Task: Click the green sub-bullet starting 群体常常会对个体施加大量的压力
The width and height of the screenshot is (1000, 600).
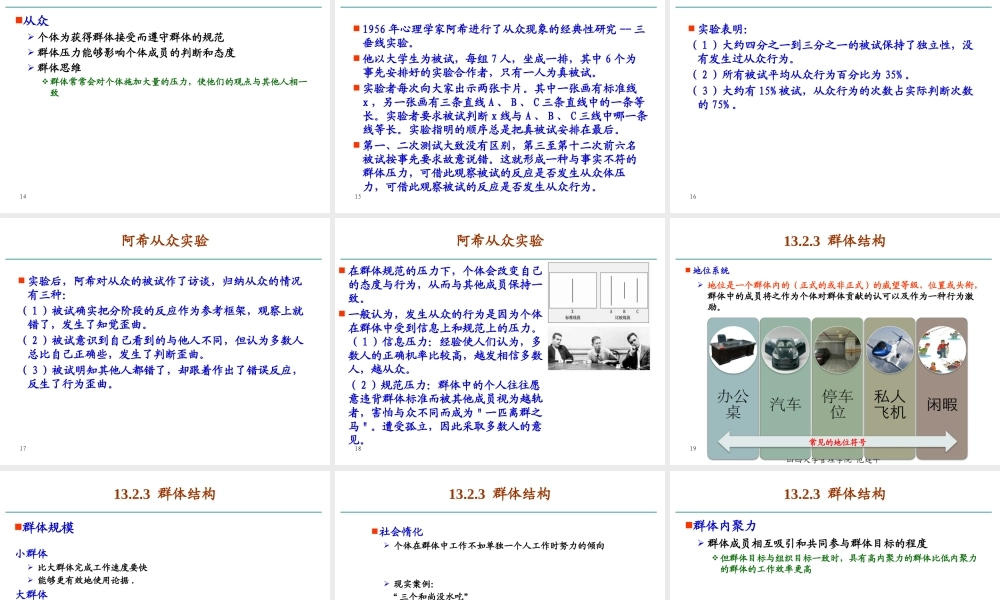Action: click(179, 87)
